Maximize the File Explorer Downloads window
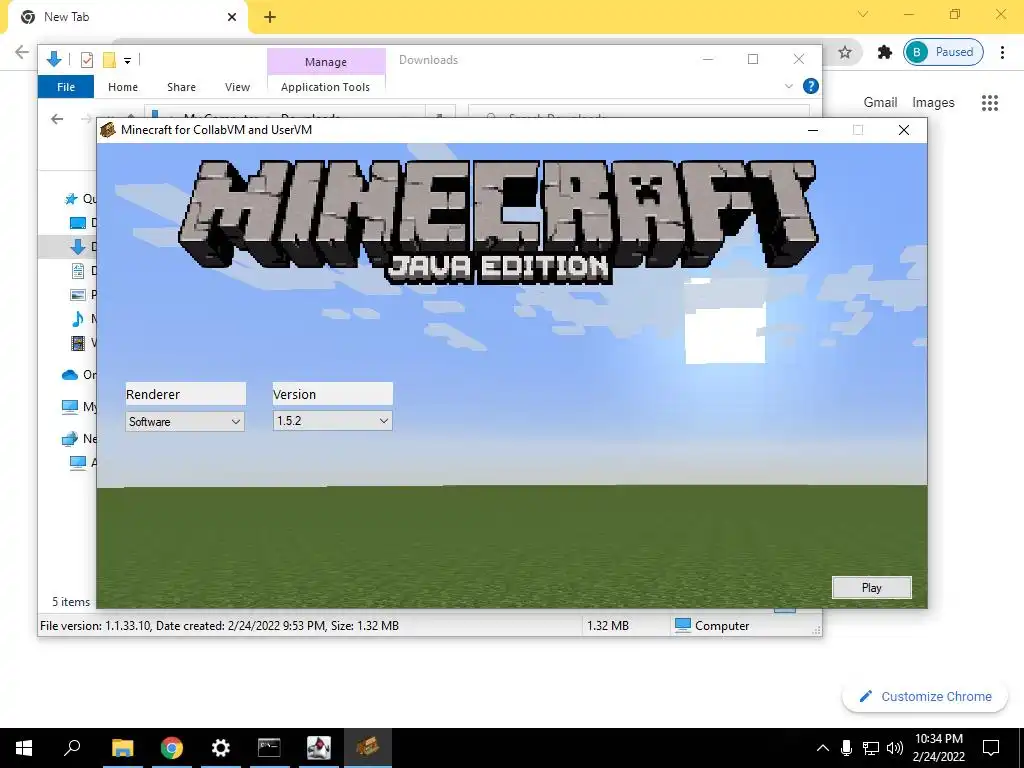Viewport: 1024px width, 768px height. [x=753, y=59]
